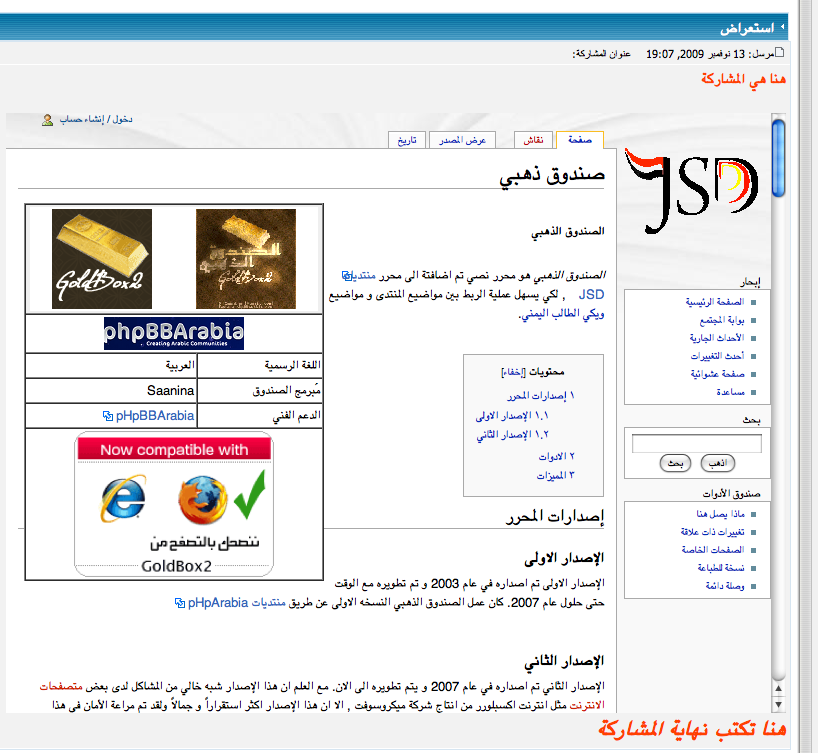The image size is (818, 753).
Task: Click the green checkmark icon
Action: coord(247,492)
